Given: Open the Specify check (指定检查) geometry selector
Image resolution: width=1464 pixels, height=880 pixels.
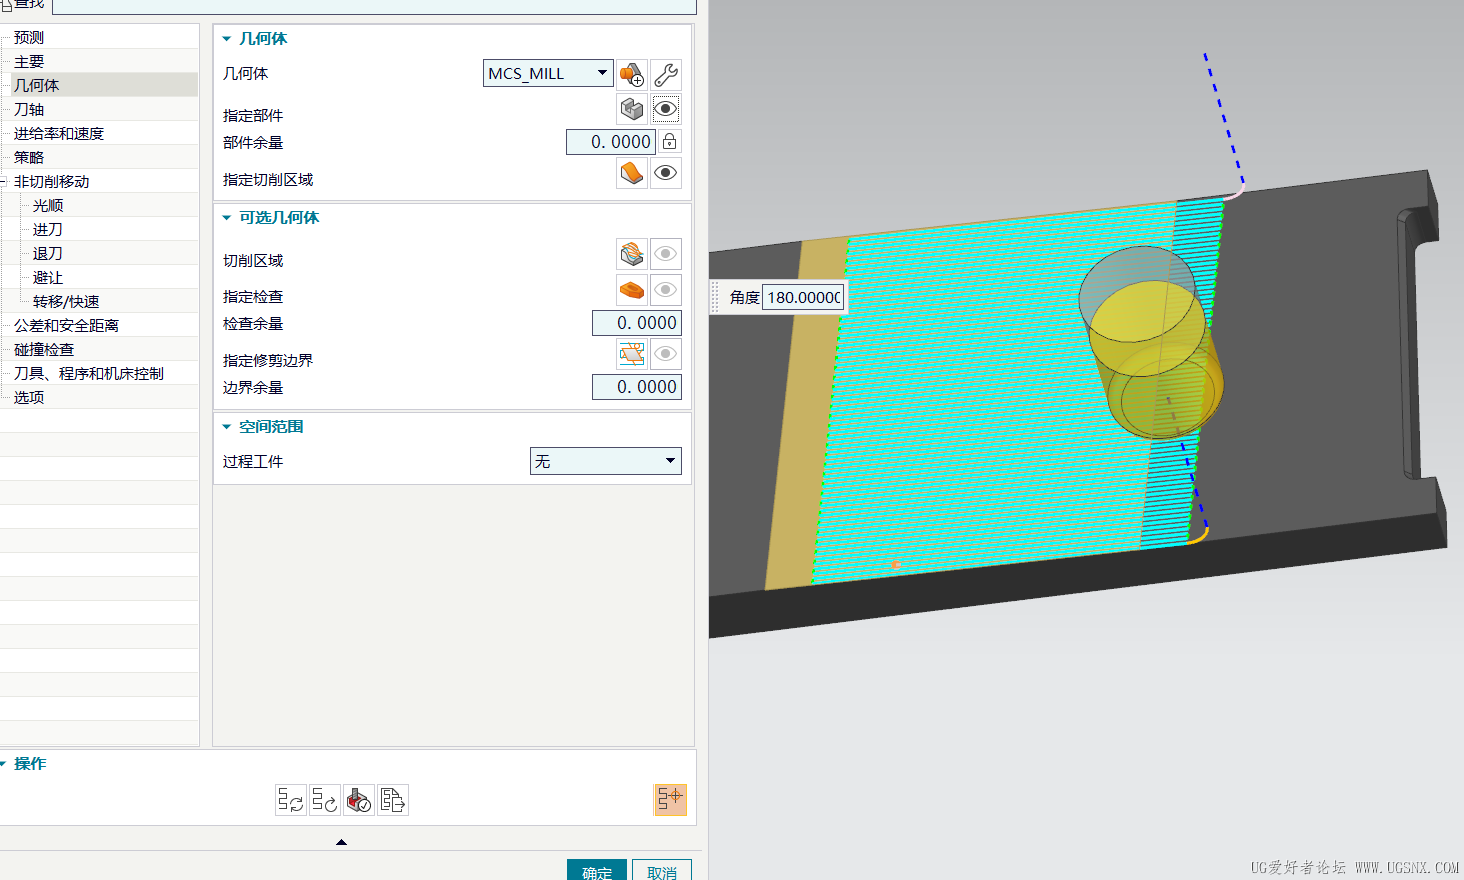Looking at the screenshot, I should pos(632,290).
